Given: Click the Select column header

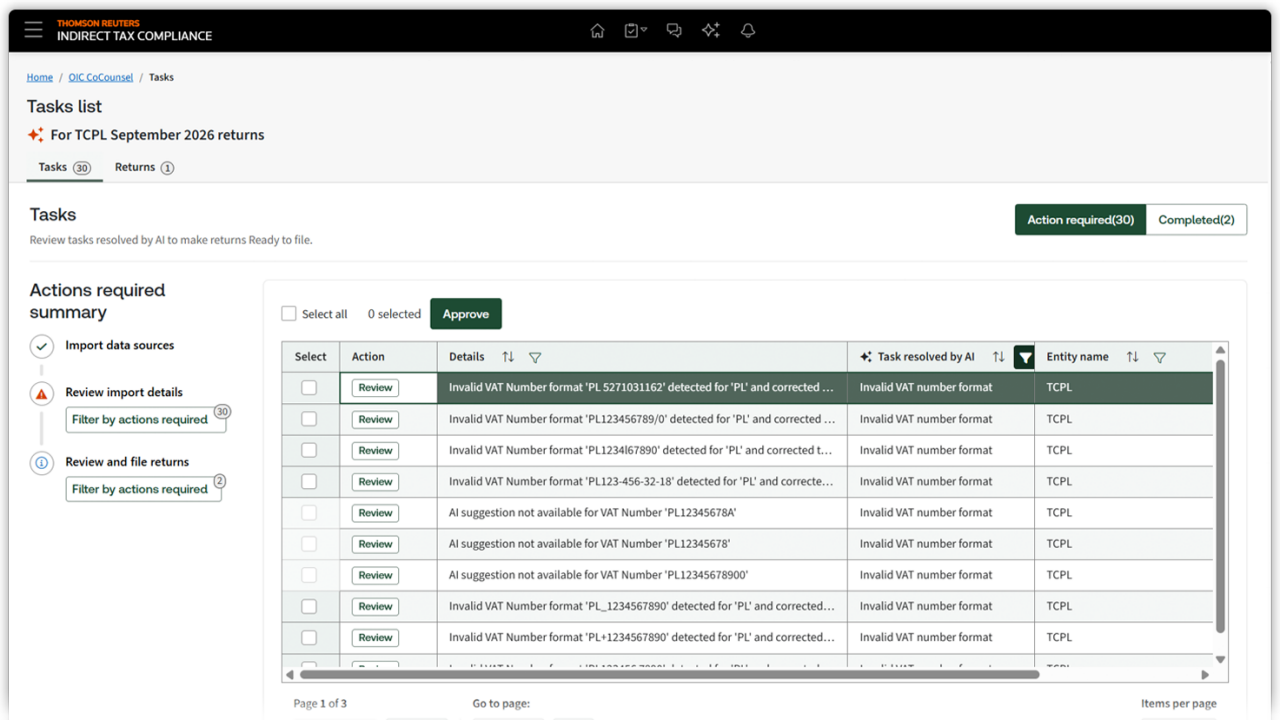Looking at the screenshot, I should point(310,357).
